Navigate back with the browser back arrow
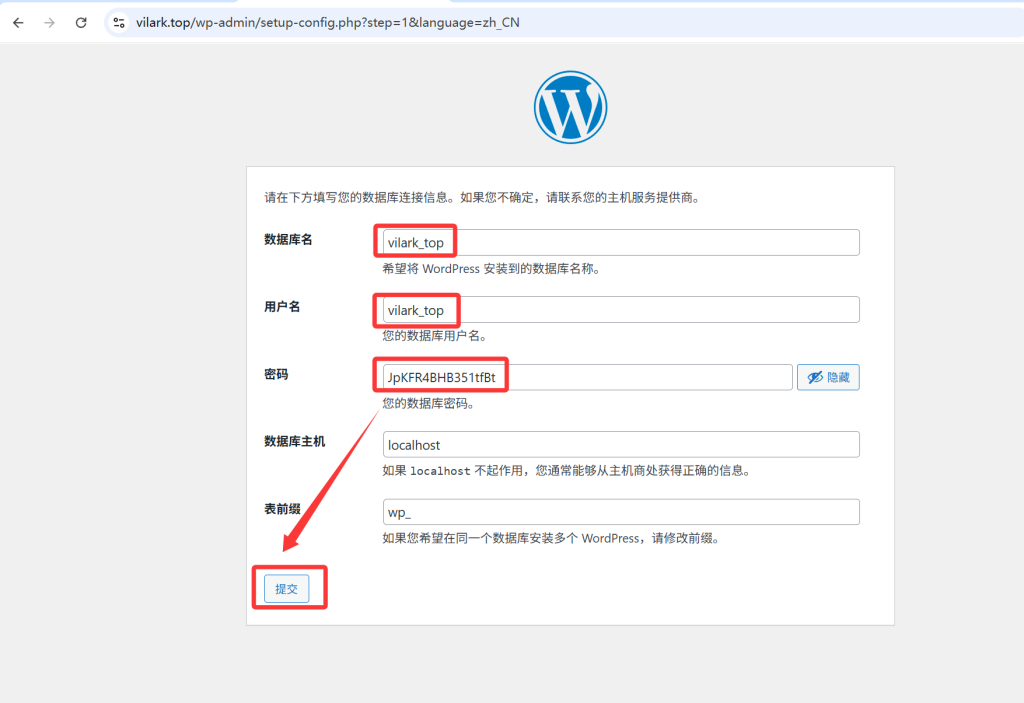The height and width of the screenshot is (703, 1024). tap(18, 22)
